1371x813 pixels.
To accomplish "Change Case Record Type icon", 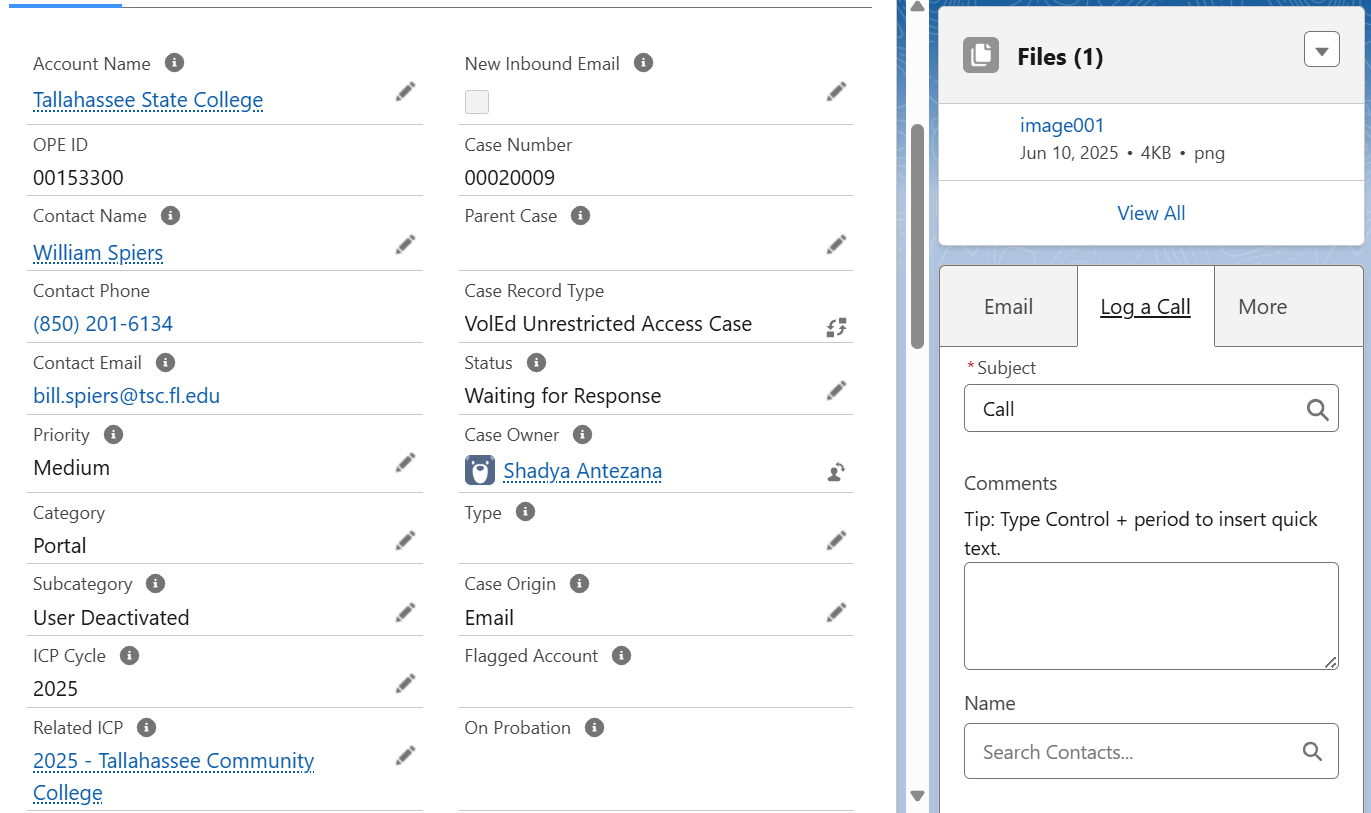I will (x=837, y=327).
